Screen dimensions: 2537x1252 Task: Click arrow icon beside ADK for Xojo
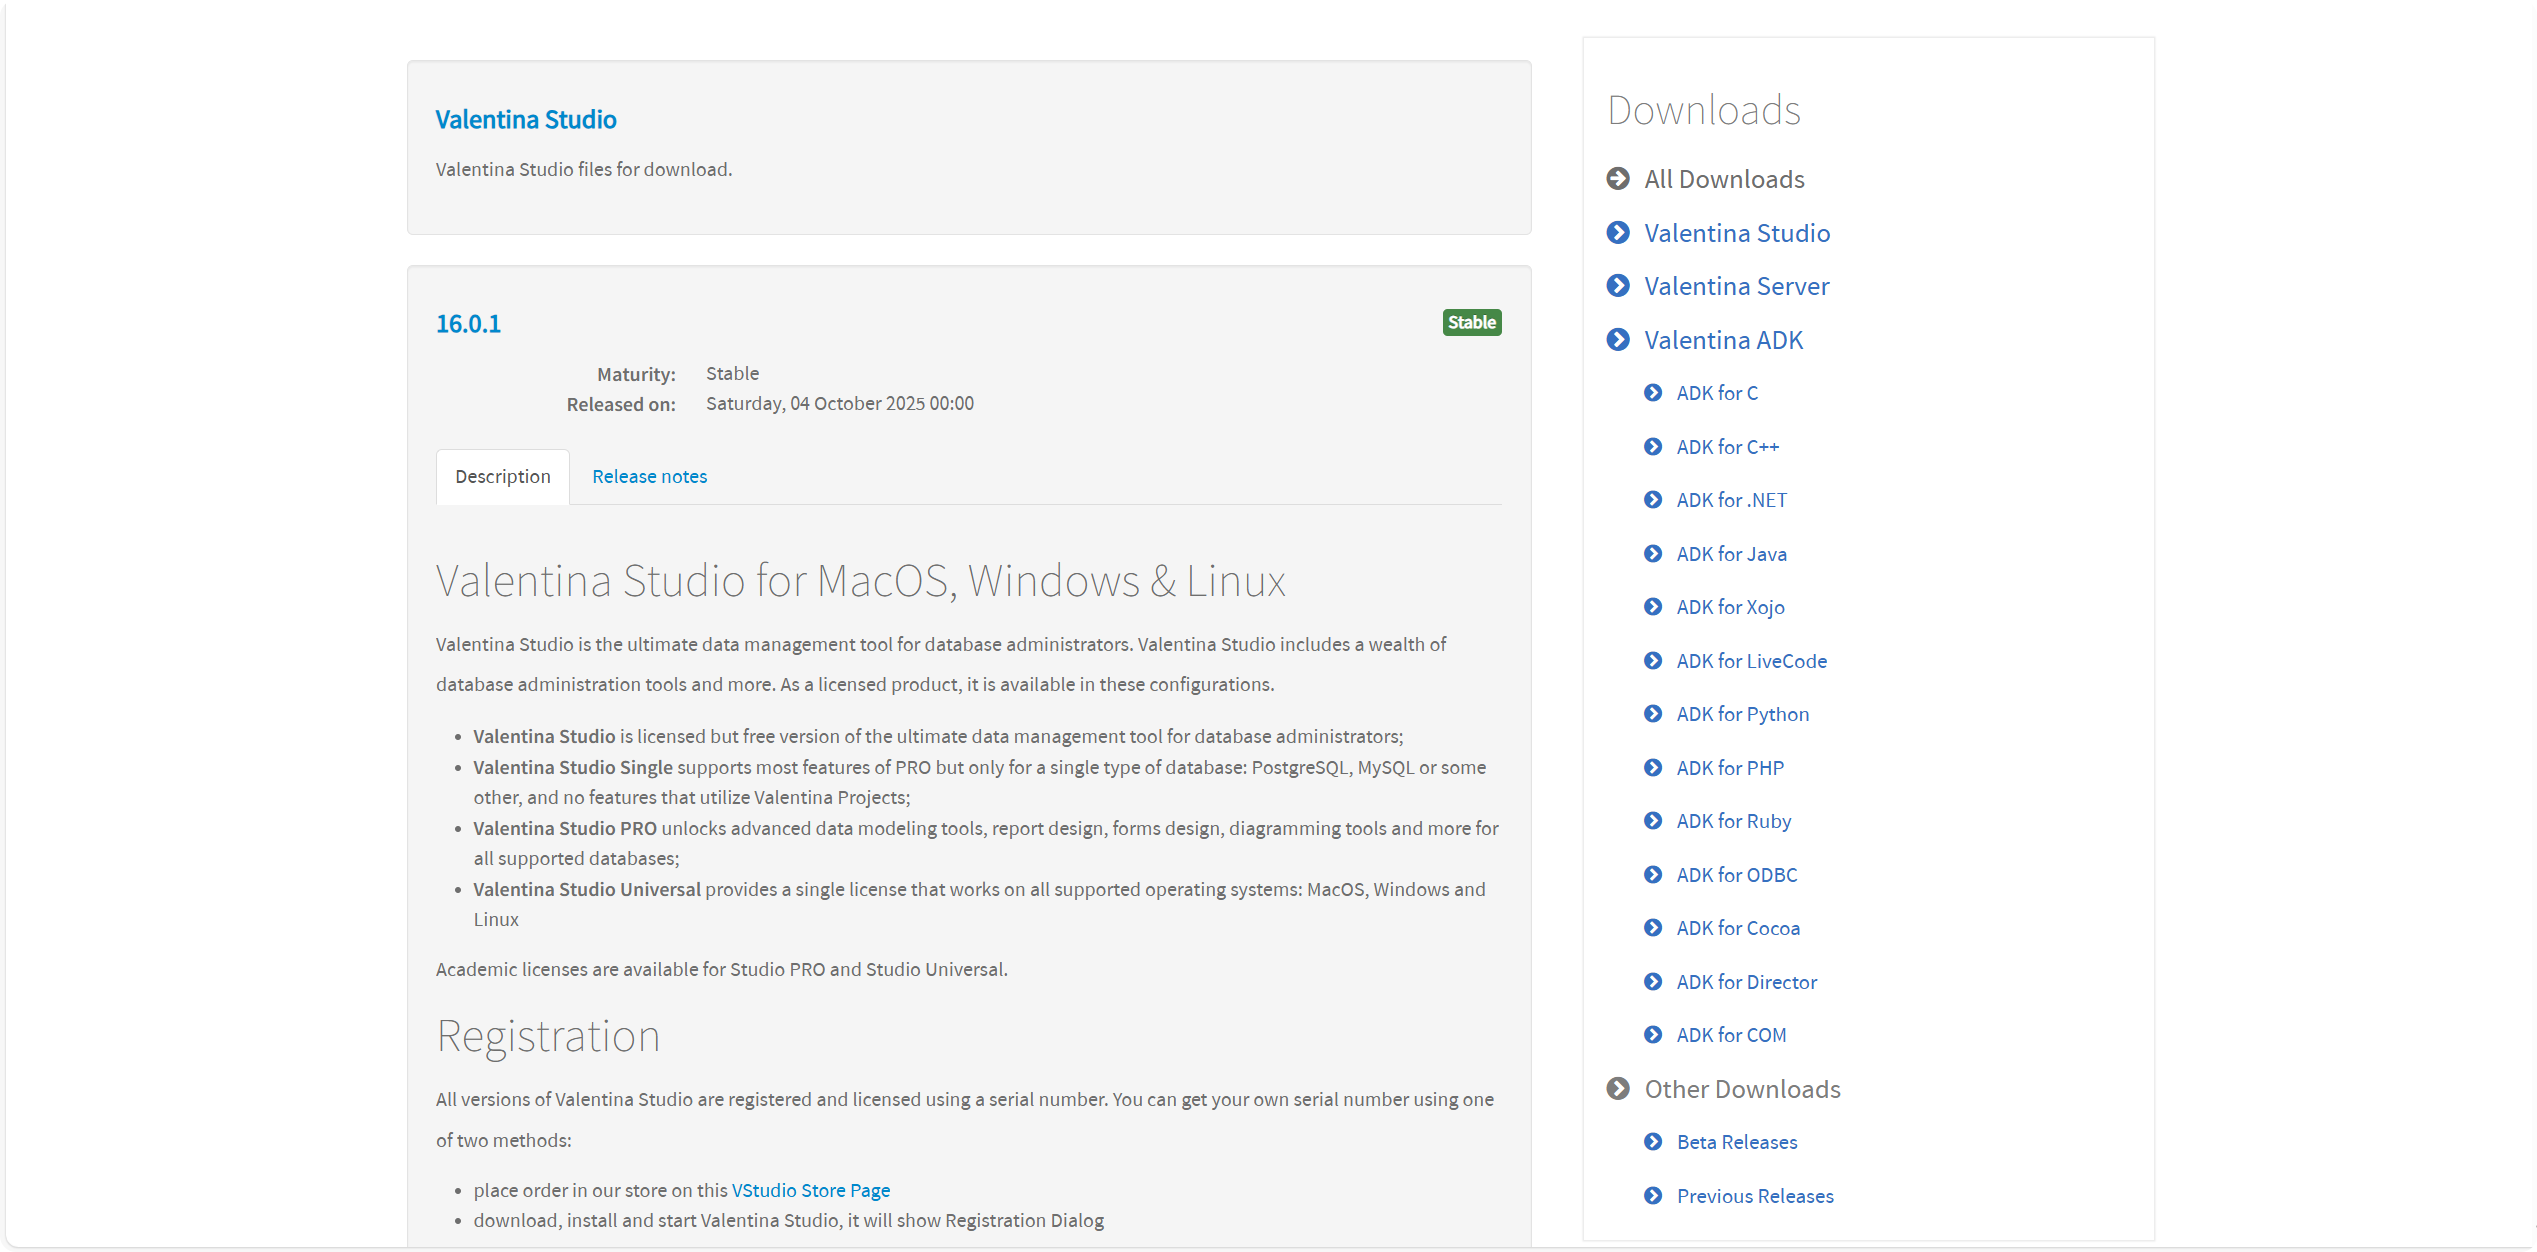click(1653, 607)
